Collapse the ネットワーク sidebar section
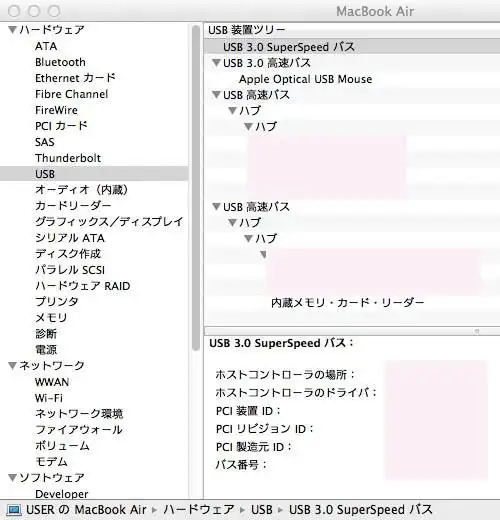Viewport: 500px width, 520px height. [x=13, y=366]
